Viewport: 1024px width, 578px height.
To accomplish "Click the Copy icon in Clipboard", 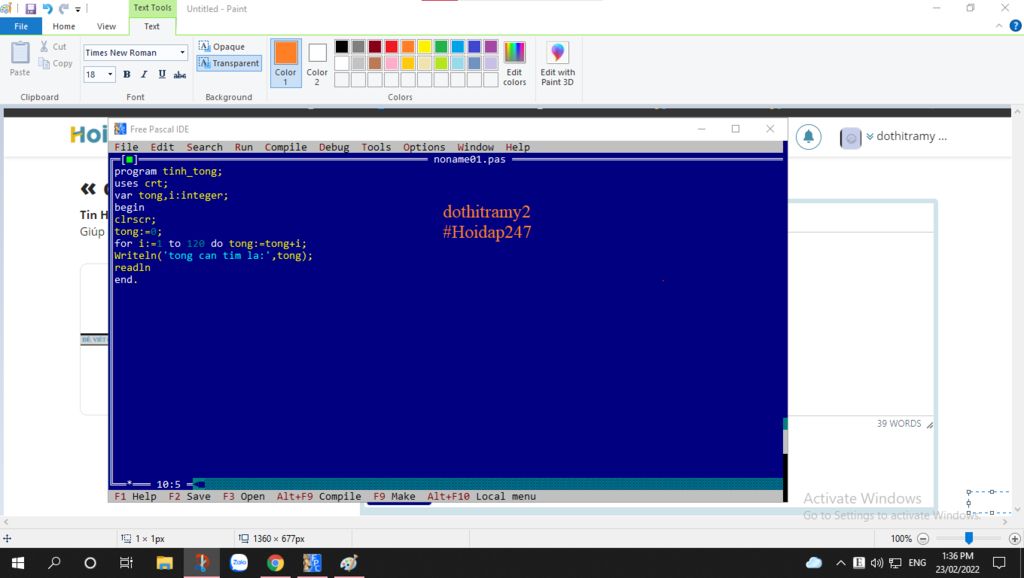I will [x=44, y=63].
